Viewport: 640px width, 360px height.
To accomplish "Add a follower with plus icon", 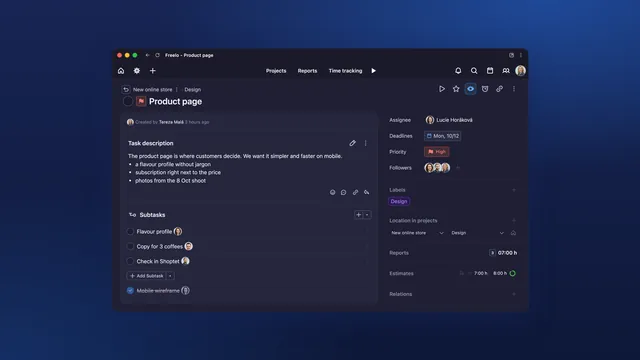I will (x=458, y=168).
